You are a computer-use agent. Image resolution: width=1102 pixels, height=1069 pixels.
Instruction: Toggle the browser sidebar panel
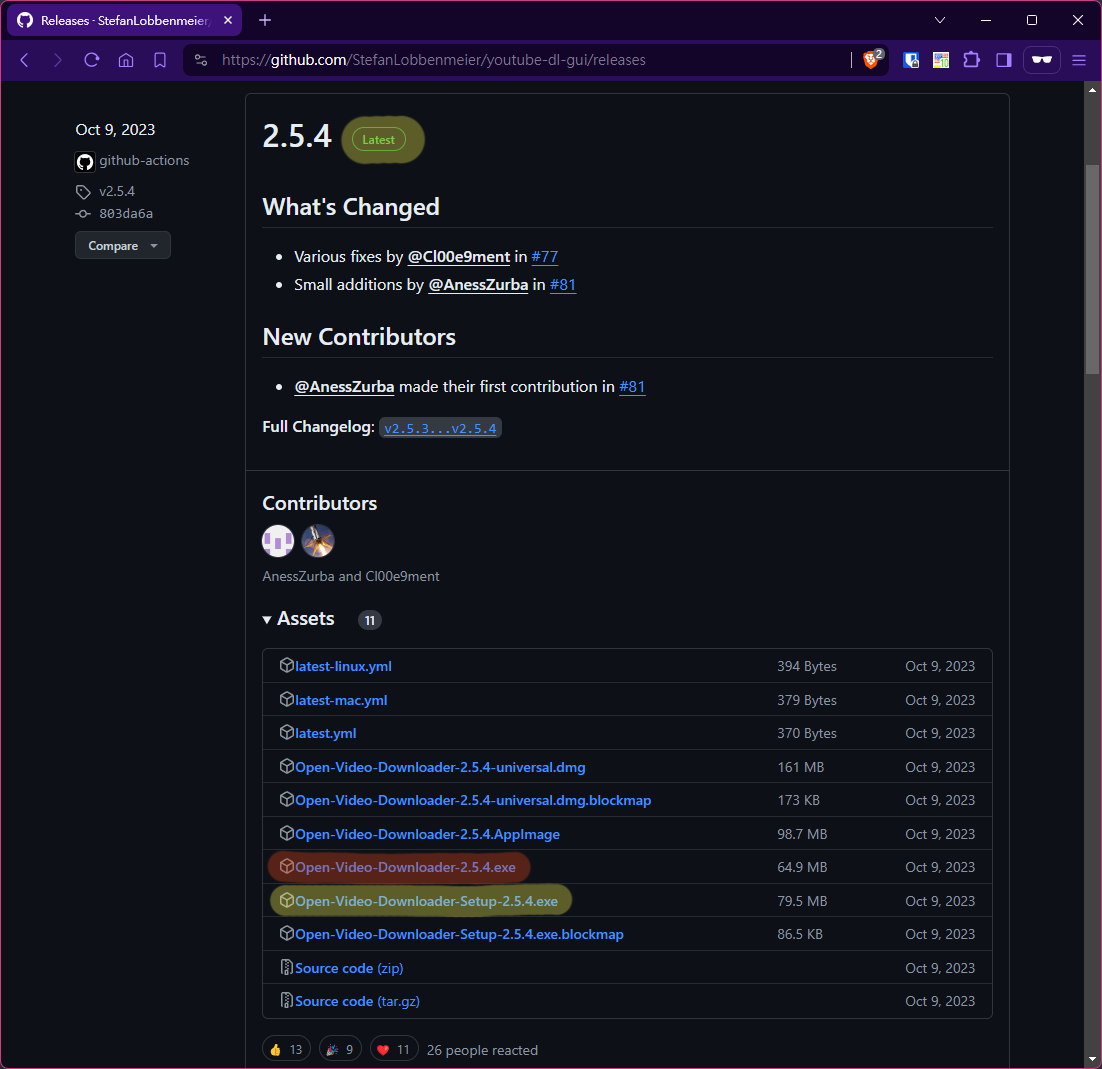tap(1004, 60)
